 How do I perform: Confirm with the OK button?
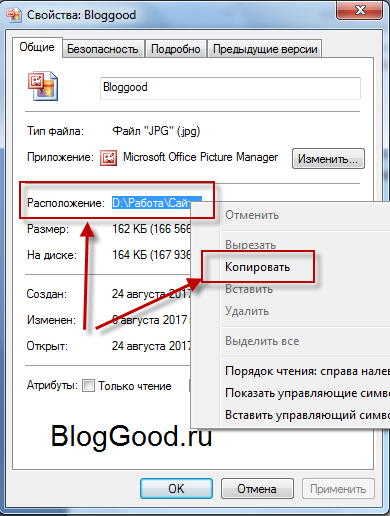[x=176, y=489]
